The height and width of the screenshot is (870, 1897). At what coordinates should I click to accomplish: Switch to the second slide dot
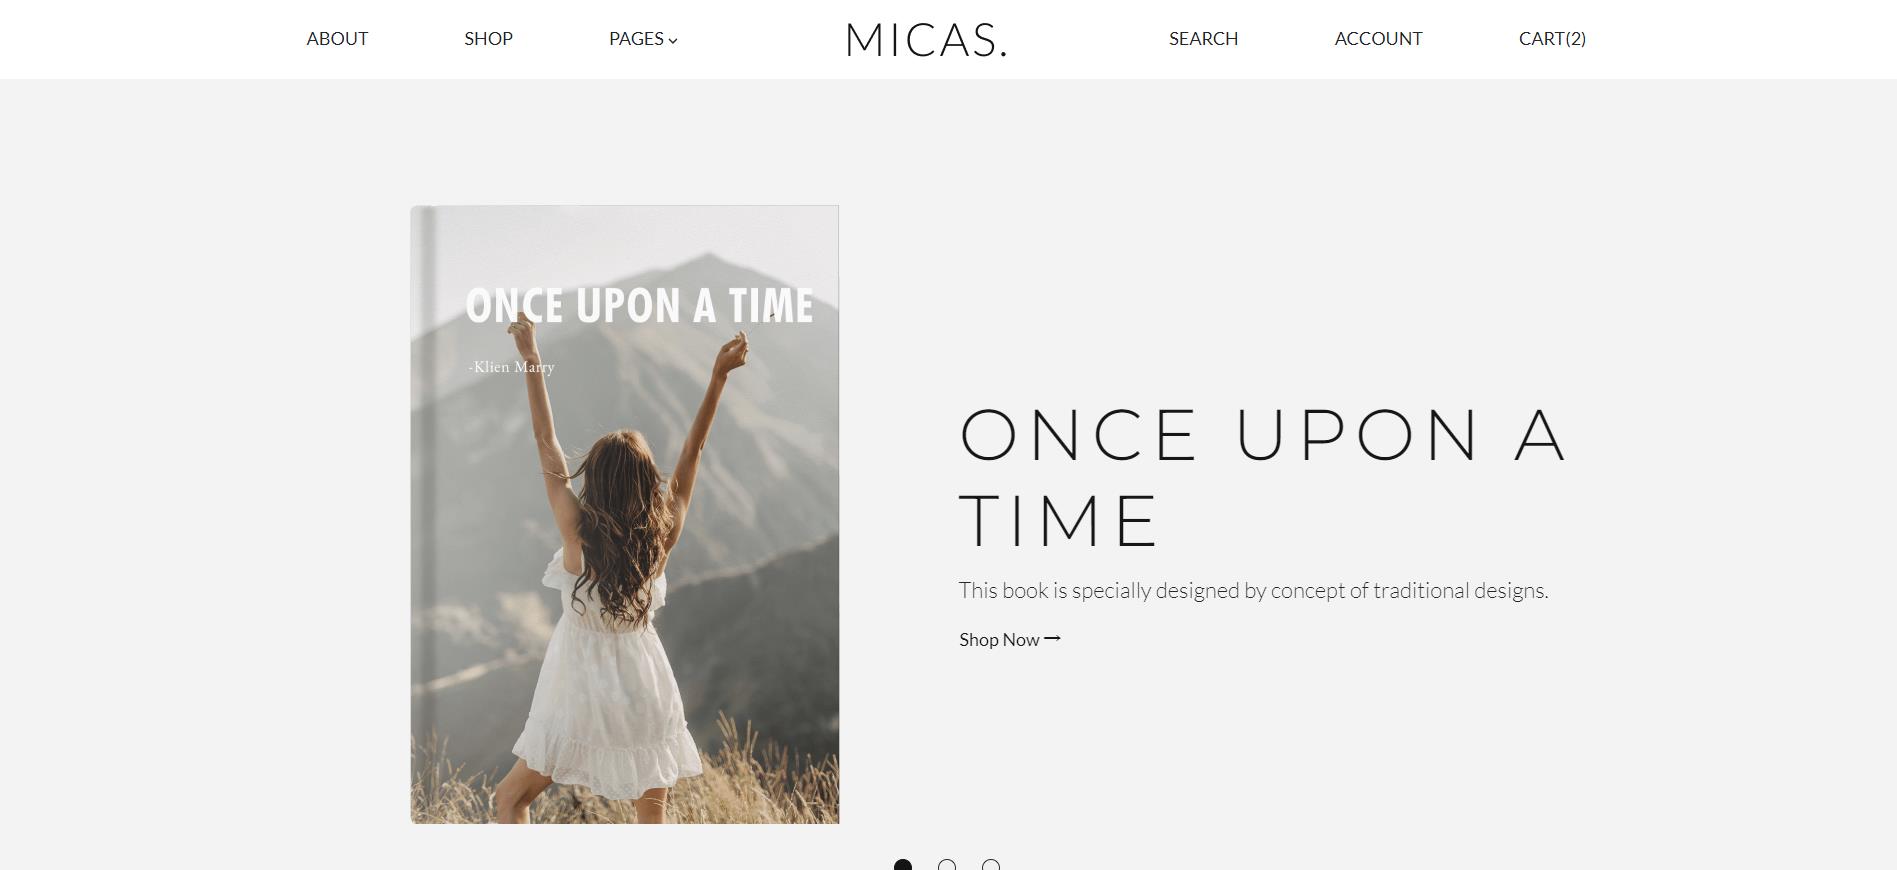coord(947,865)
